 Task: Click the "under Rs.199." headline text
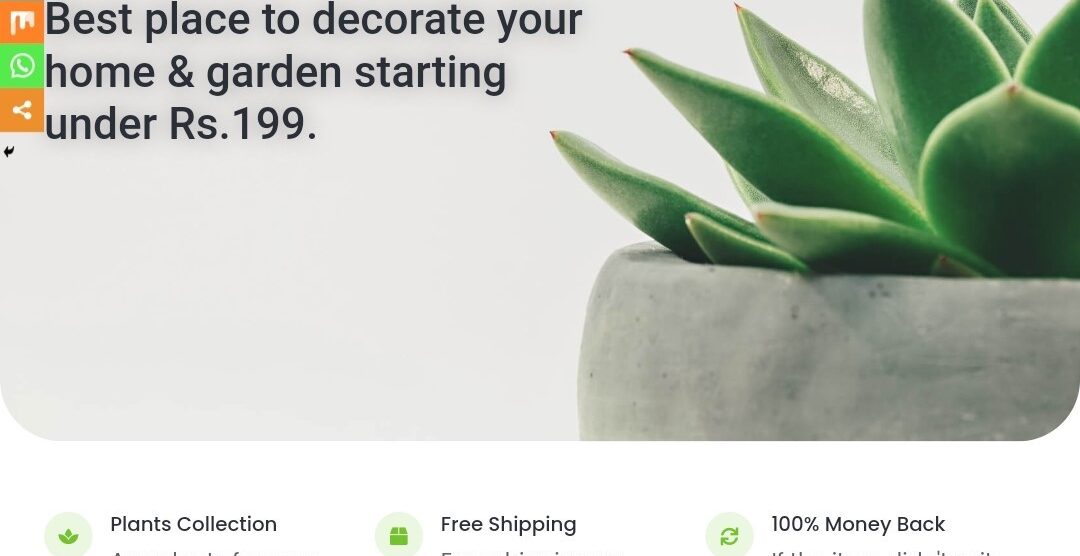pos(180,124)
